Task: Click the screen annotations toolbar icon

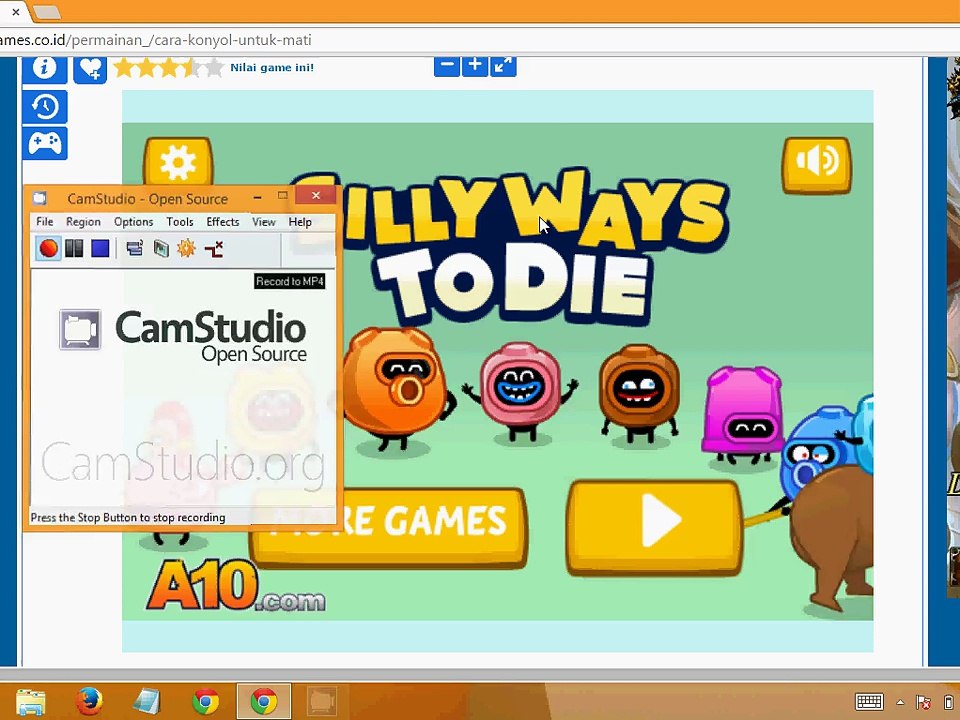Action: tap(160, 248)
